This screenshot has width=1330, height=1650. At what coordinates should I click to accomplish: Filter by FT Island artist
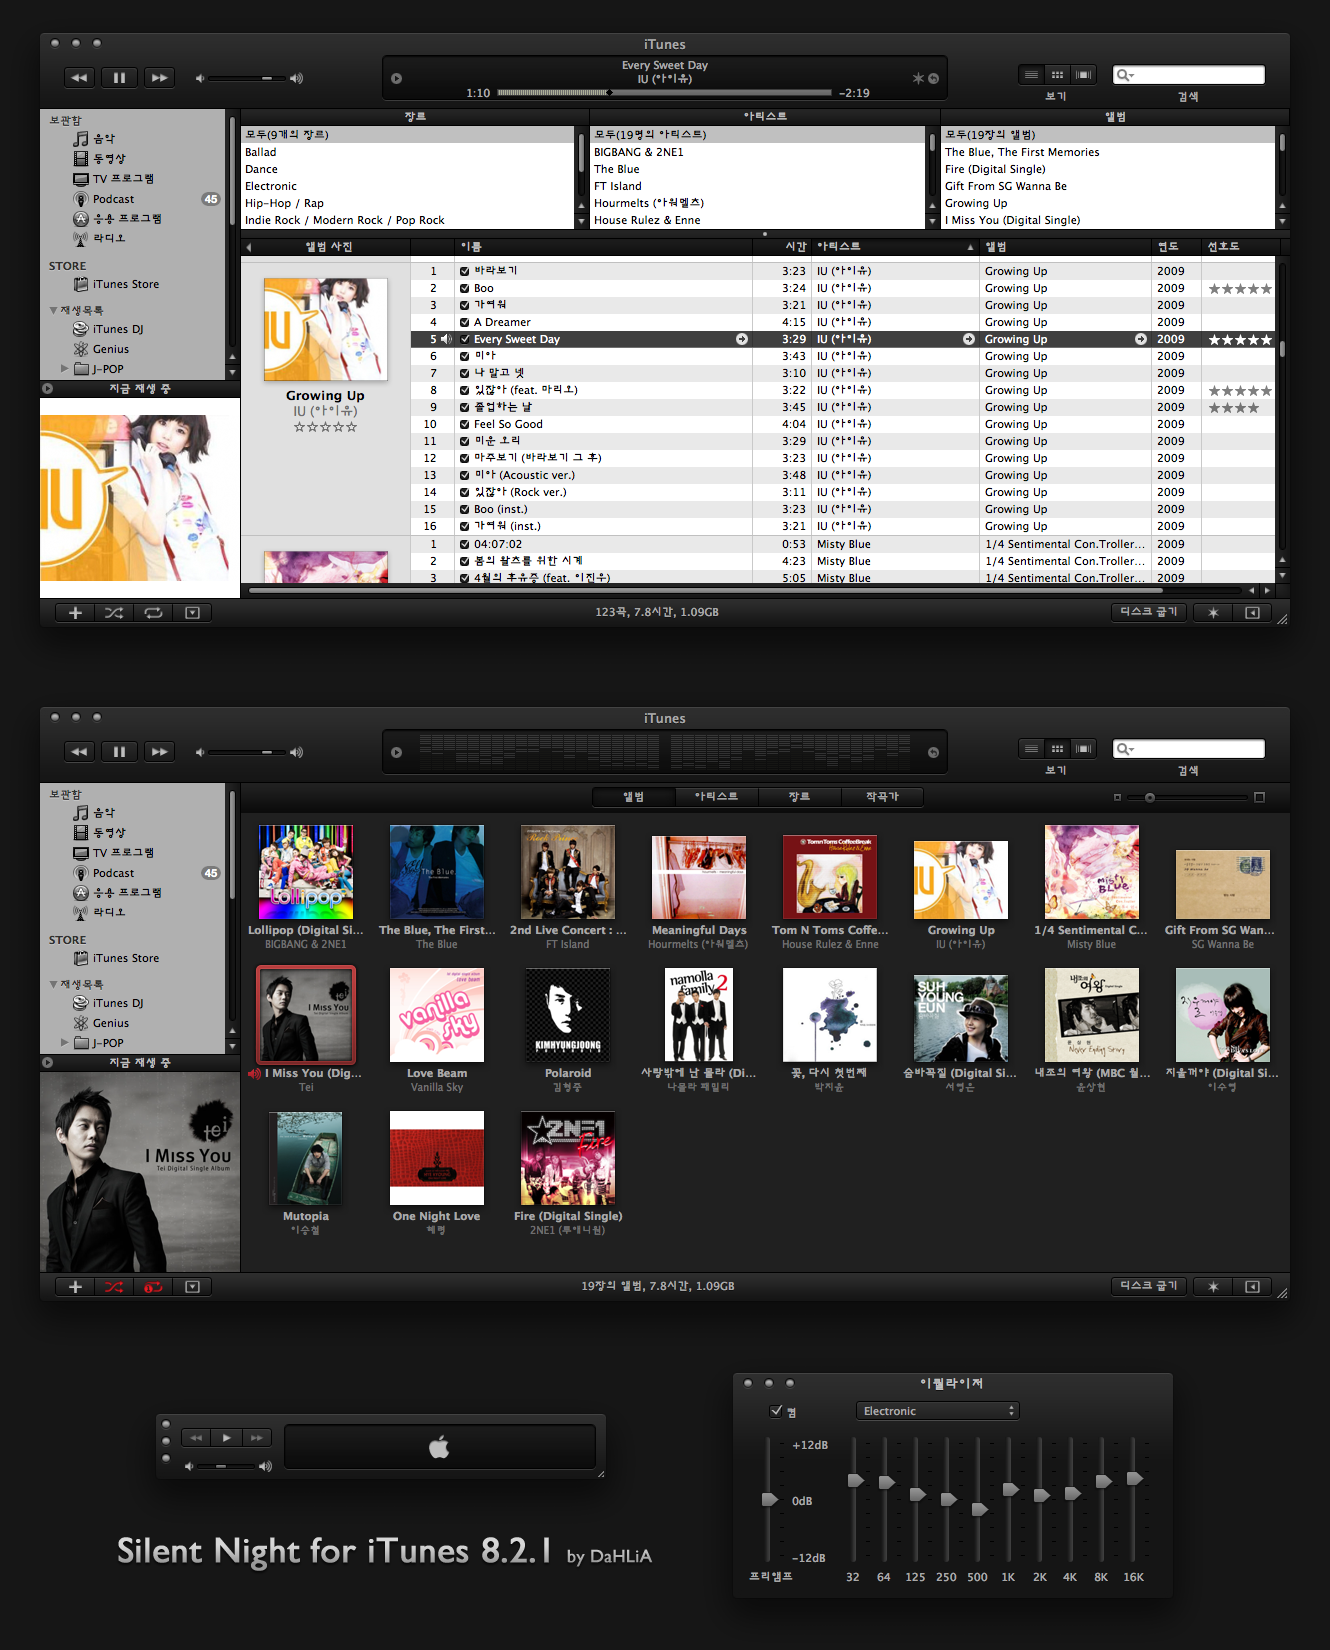(x=757, y=186)
